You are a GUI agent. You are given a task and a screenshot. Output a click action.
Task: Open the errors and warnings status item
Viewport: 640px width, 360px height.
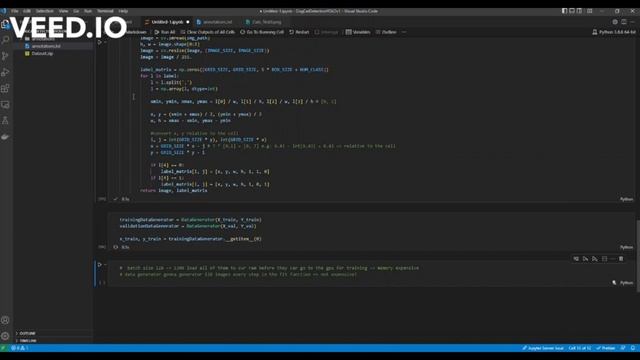click(19, 348)
